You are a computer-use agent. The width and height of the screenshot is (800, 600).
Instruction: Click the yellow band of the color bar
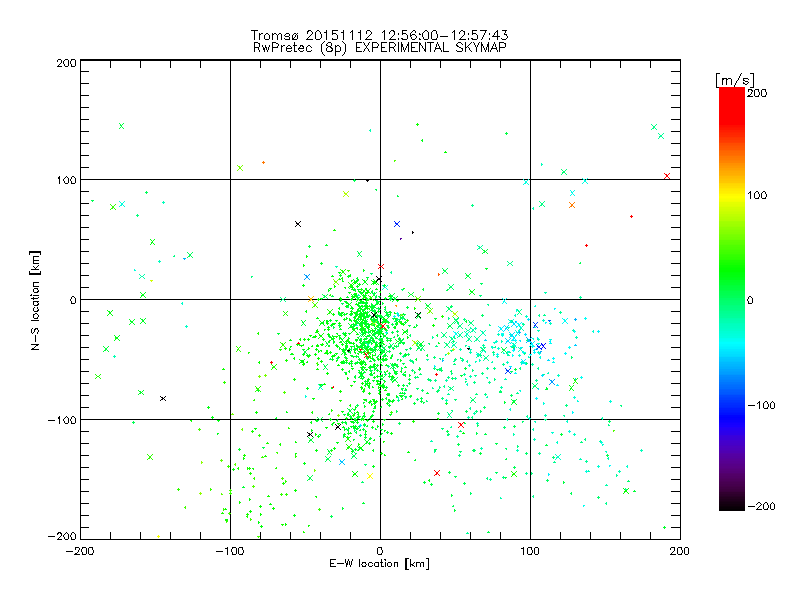[x=732, y=195]
